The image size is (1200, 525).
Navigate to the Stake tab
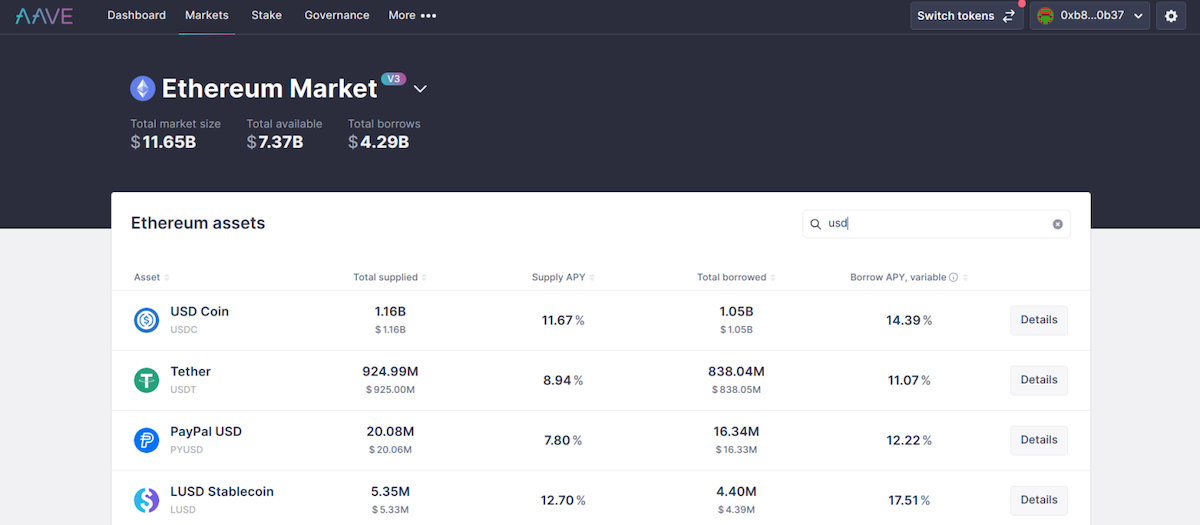click(x=266, y=16)
